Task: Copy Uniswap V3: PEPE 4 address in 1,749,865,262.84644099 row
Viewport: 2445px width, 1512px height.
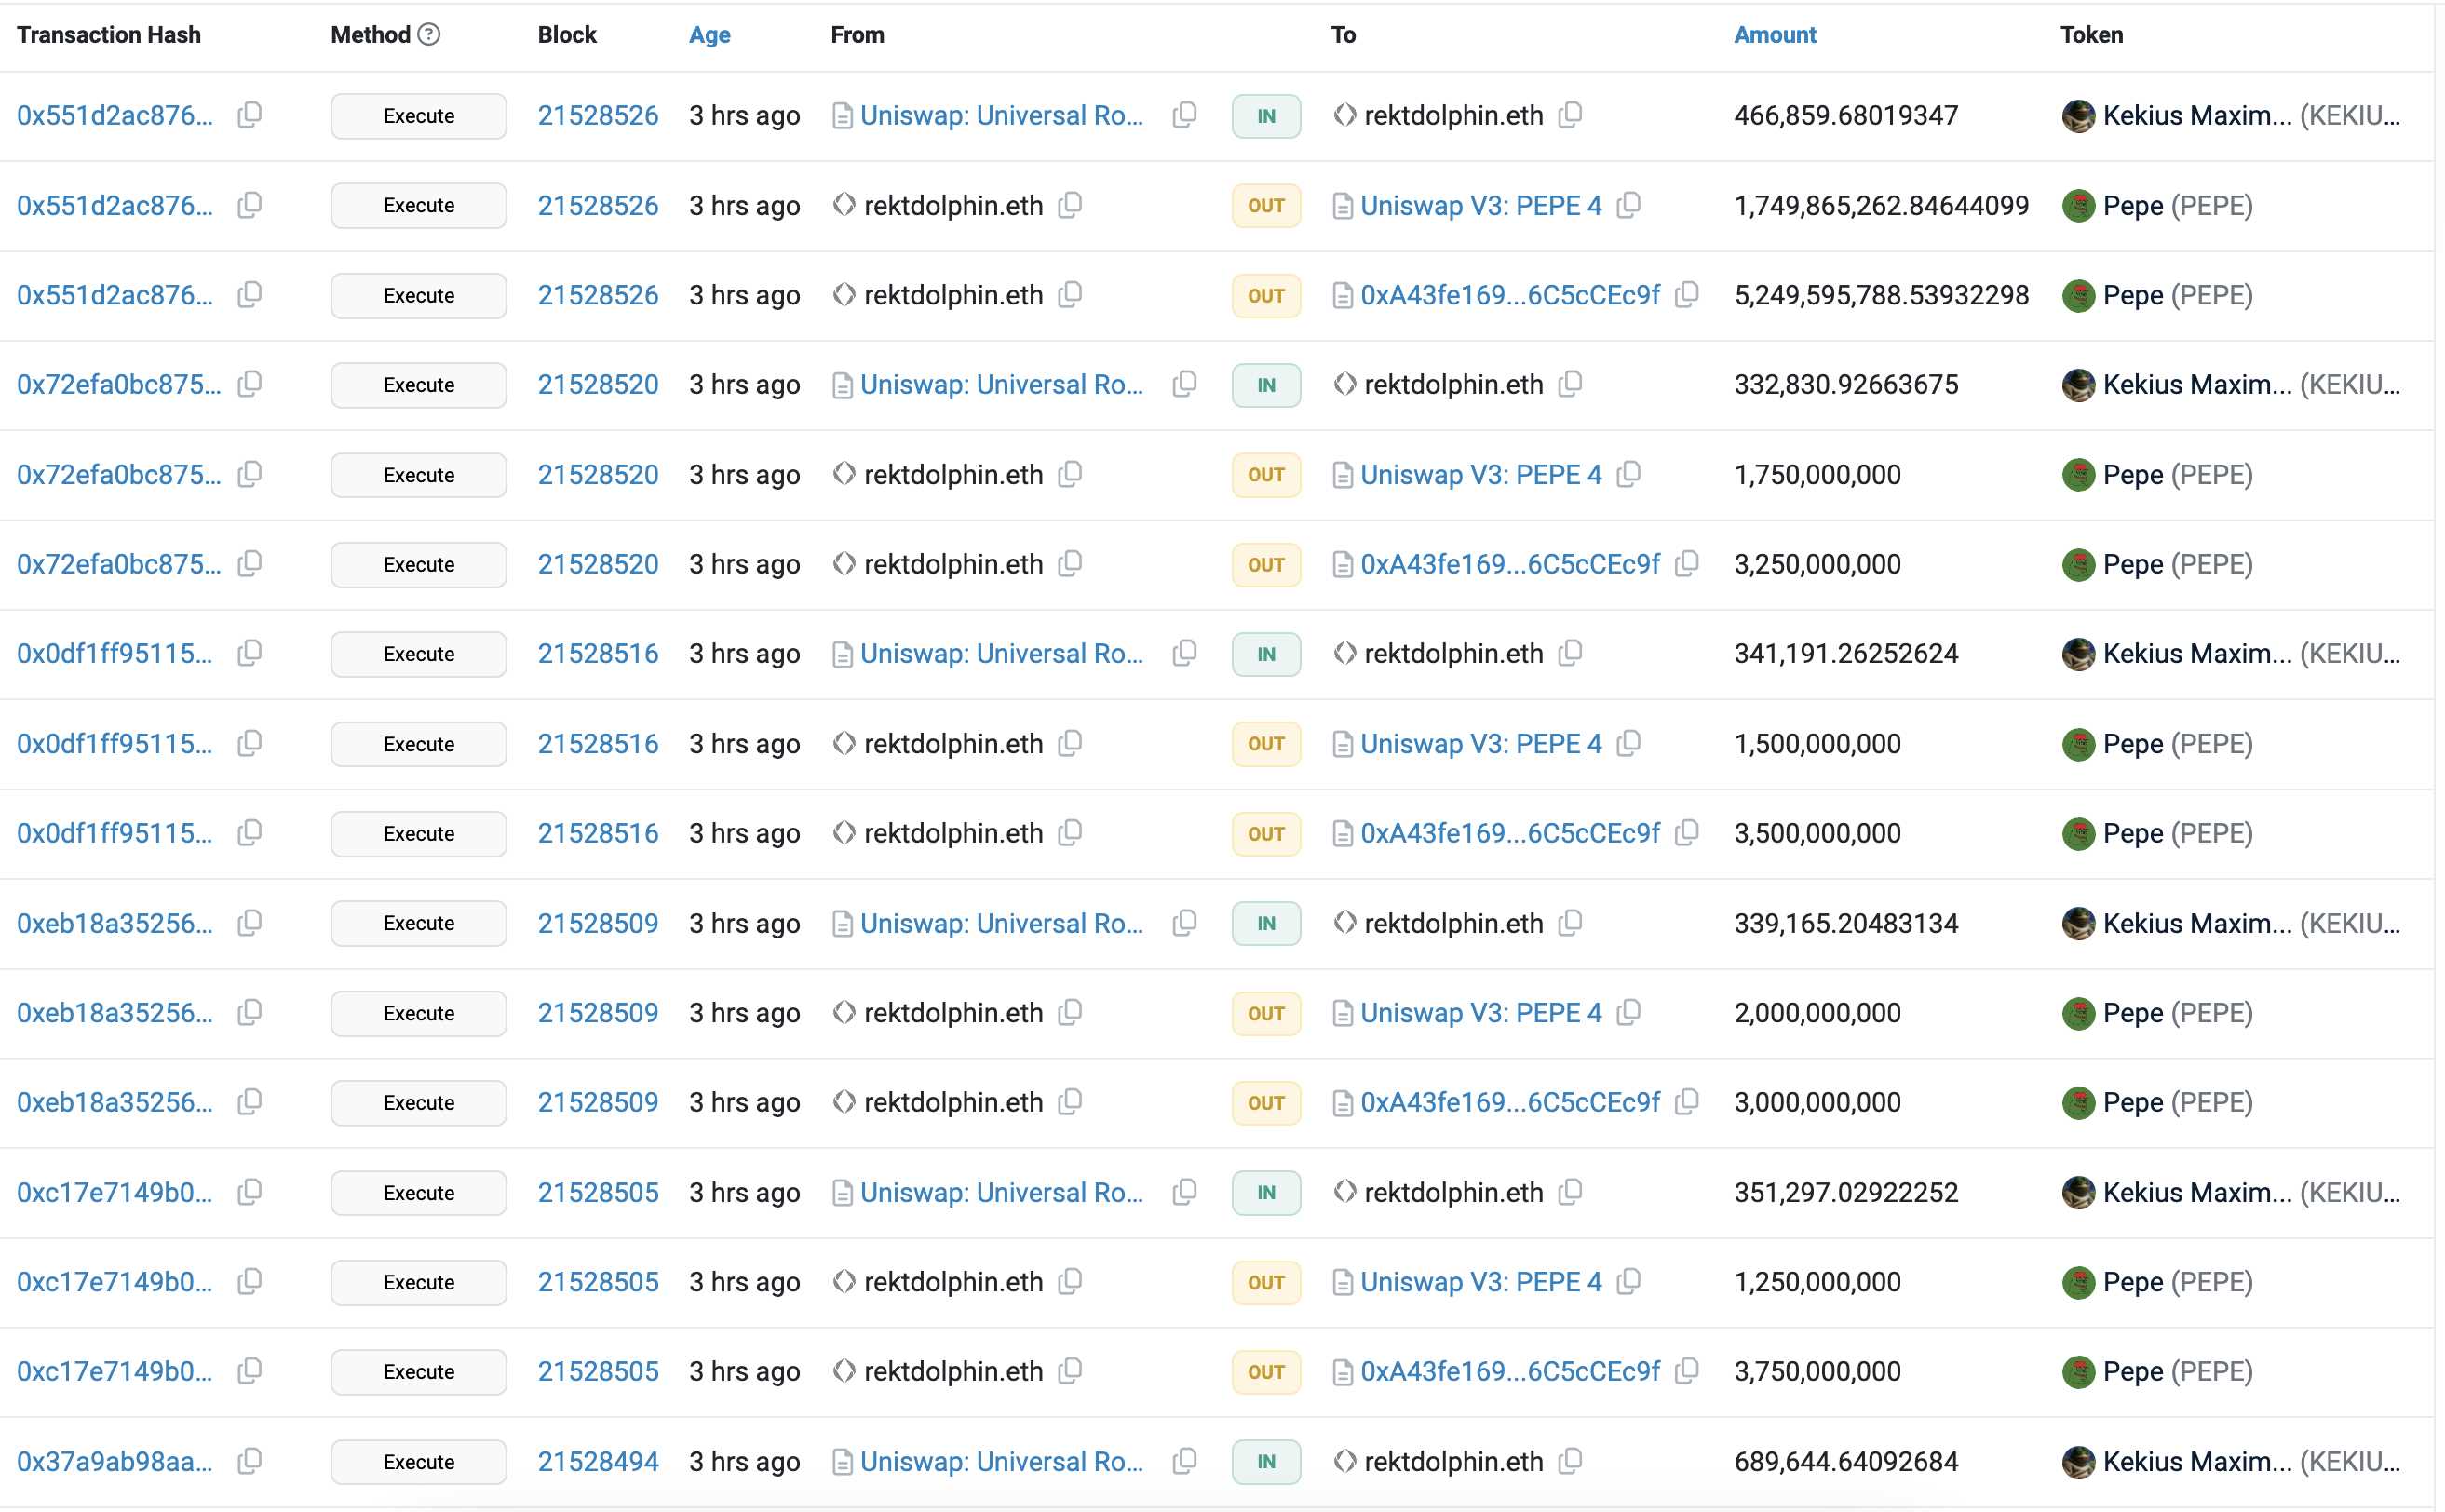Action: pos(1629,205)
